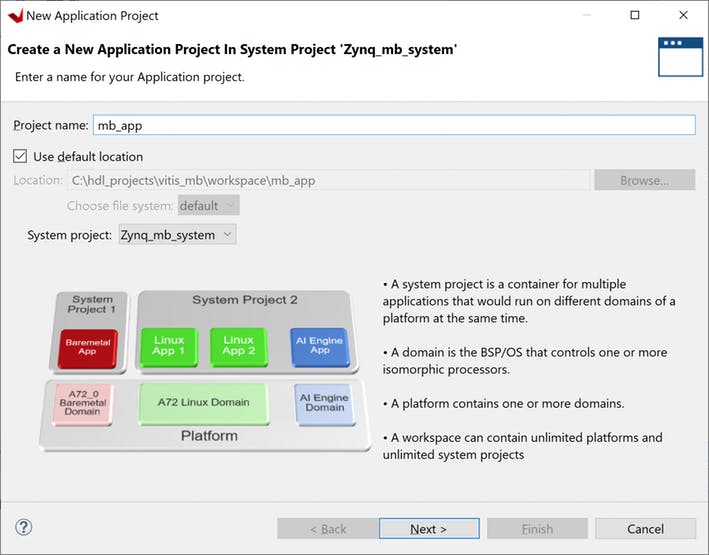Open the System project dropdown
This screenshot has width=709, height=555.
[x=177, y=235]
